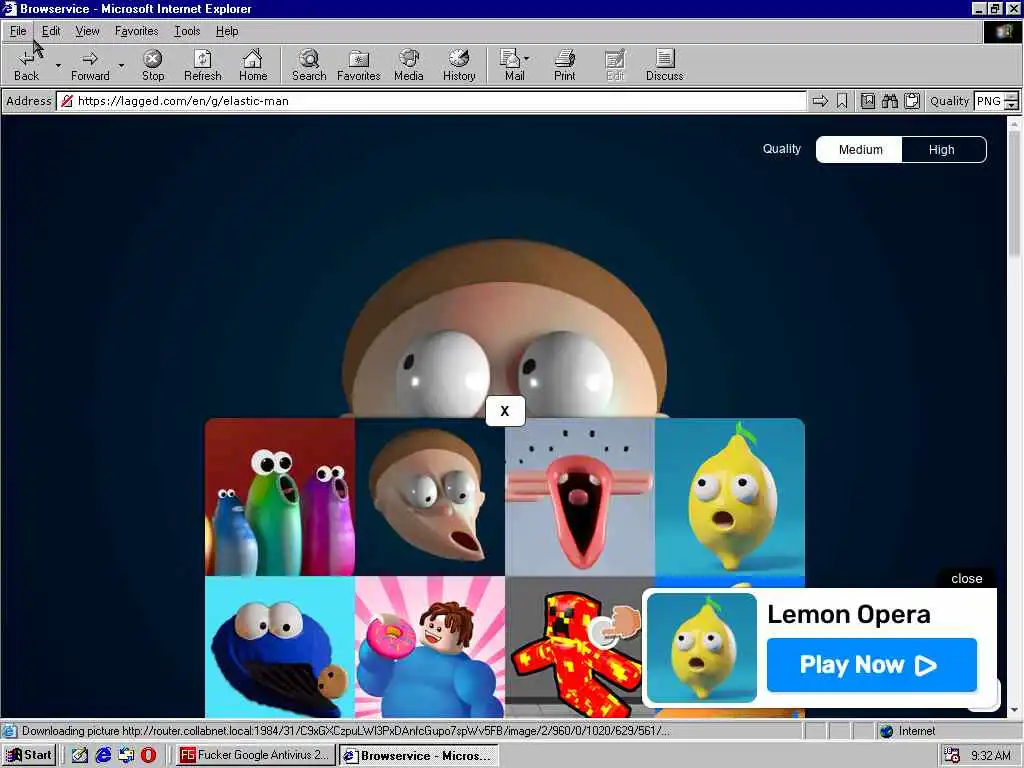
Task: Switch to Fucker Google Antivirus taskbar window
Action: [255, 755]
